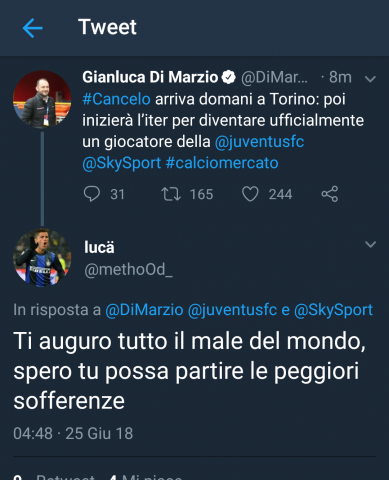This screenshot has width=389, height=480.
Task: Reply to Di Marzio's tweet via comment icon
Action: click(x=92, y=194)
